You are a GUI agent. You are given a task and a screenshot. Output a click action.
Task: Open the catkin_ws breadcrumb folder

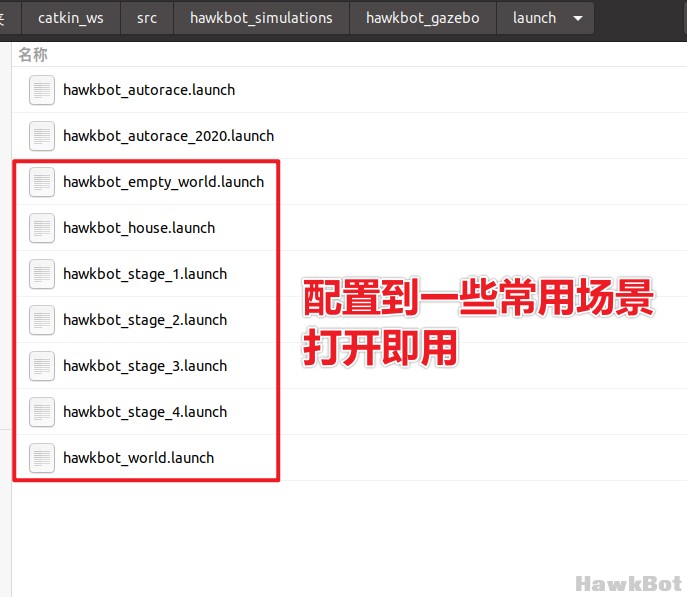71,18
